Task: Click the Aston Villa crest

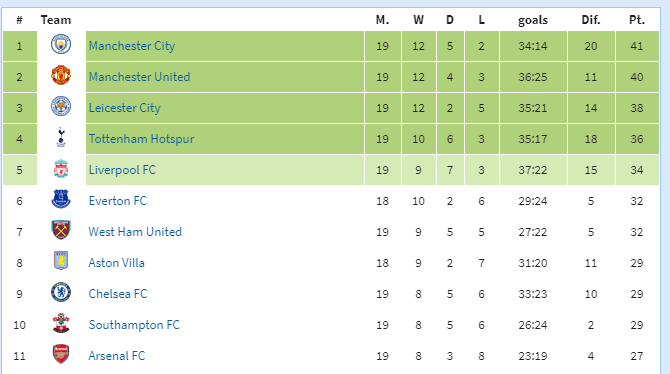Action: (x=61, y=261)
